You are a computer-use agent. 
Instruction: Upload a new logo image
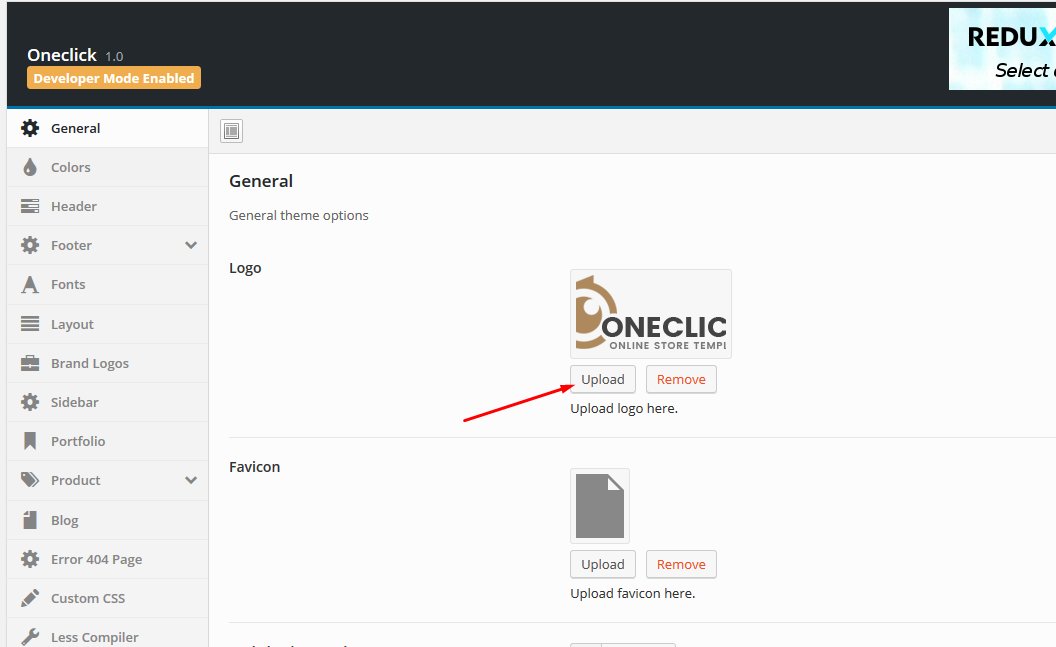click(602, 379)
